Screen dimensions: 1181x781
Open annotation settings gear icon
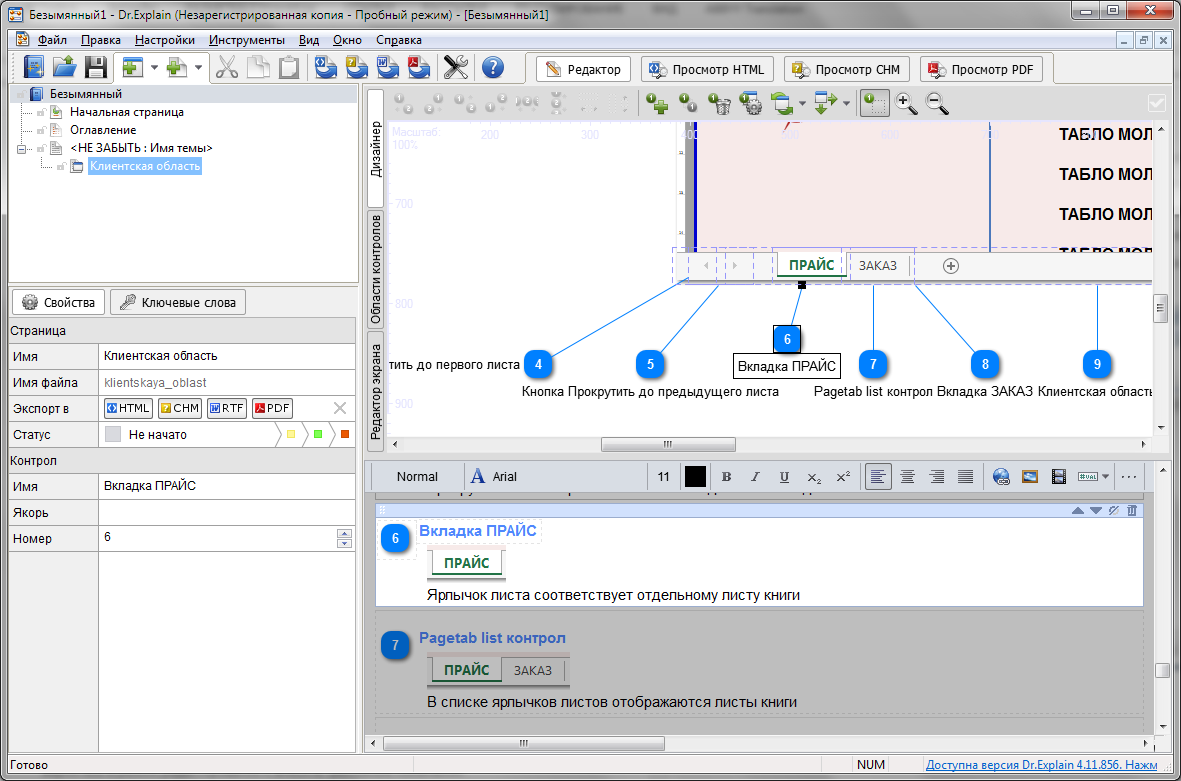point(750,103)
